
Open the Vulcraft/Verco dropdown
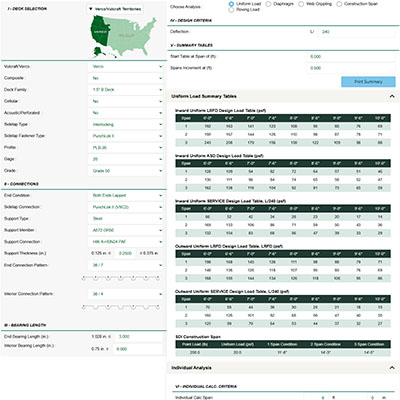126,67
